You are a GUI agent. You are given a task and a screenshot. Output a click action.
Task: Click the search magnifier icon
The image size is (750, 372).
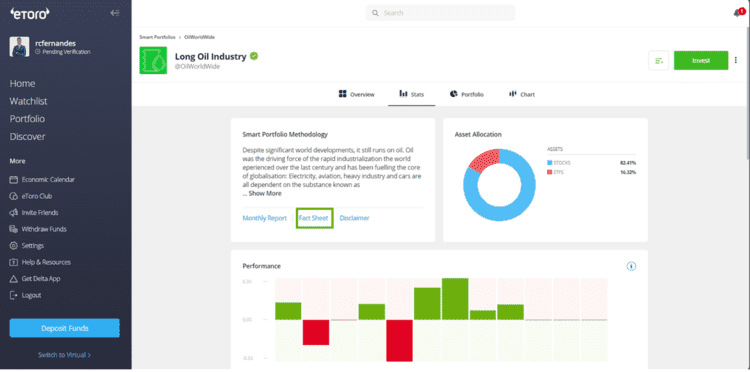click(x=375, y=13)
